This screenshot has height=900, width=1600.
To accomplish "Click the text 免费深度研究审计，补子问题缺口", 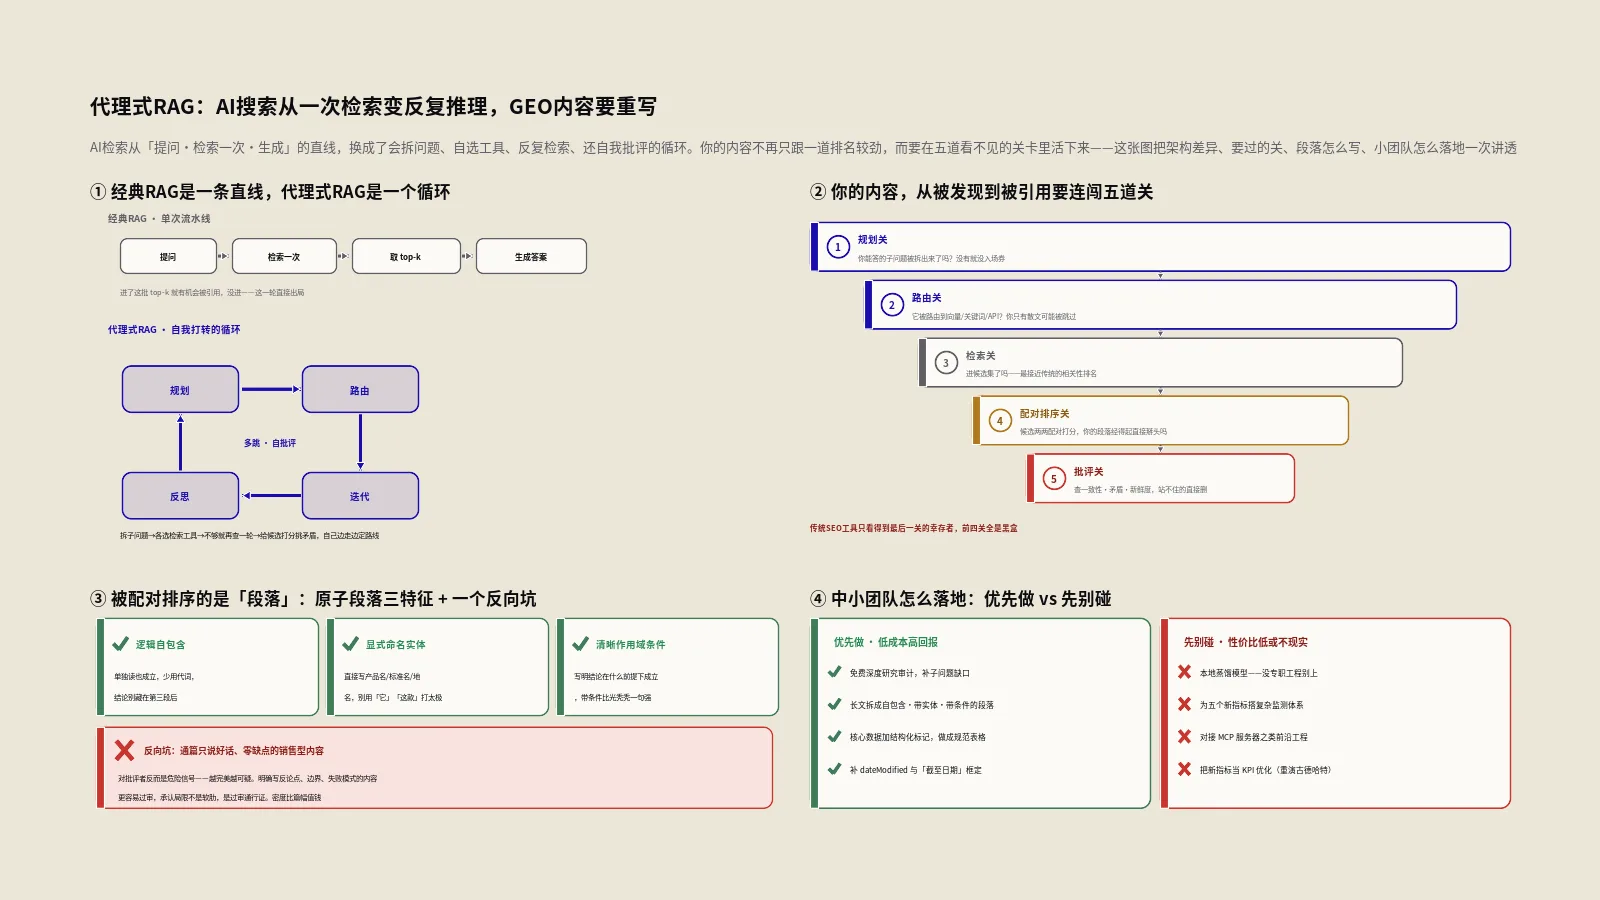I will (x=909, y=674).
